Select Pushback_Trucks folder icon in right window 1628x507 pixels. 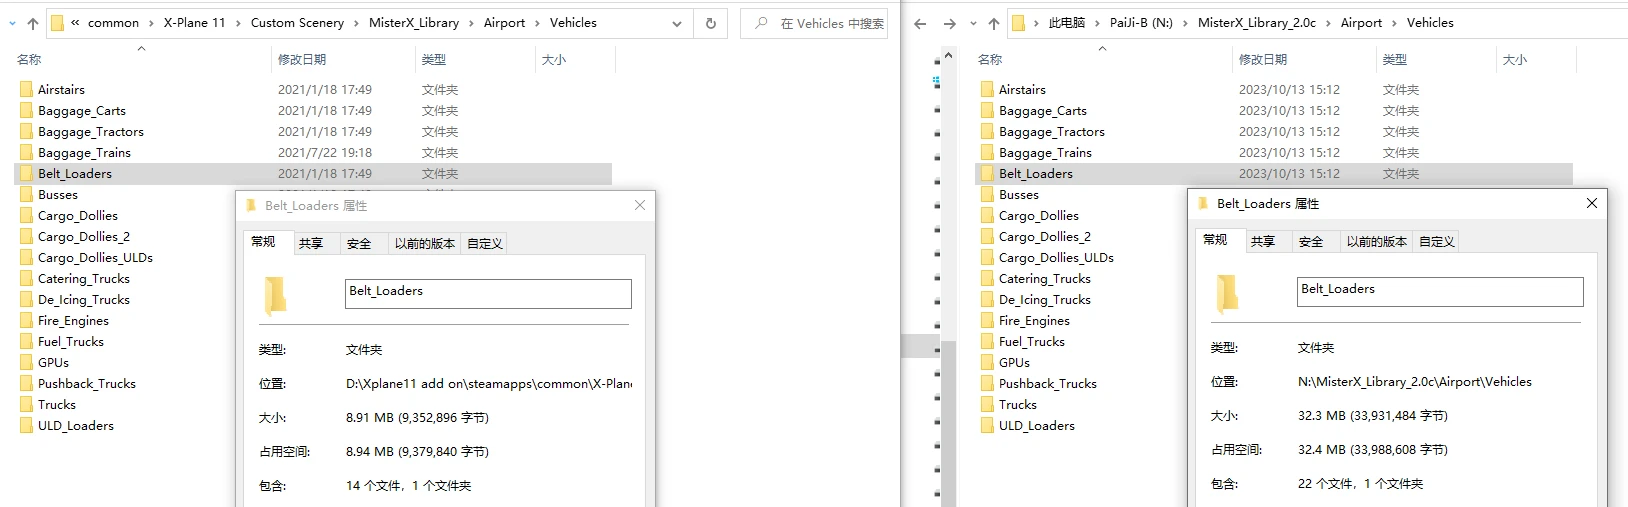click(987, 383)
